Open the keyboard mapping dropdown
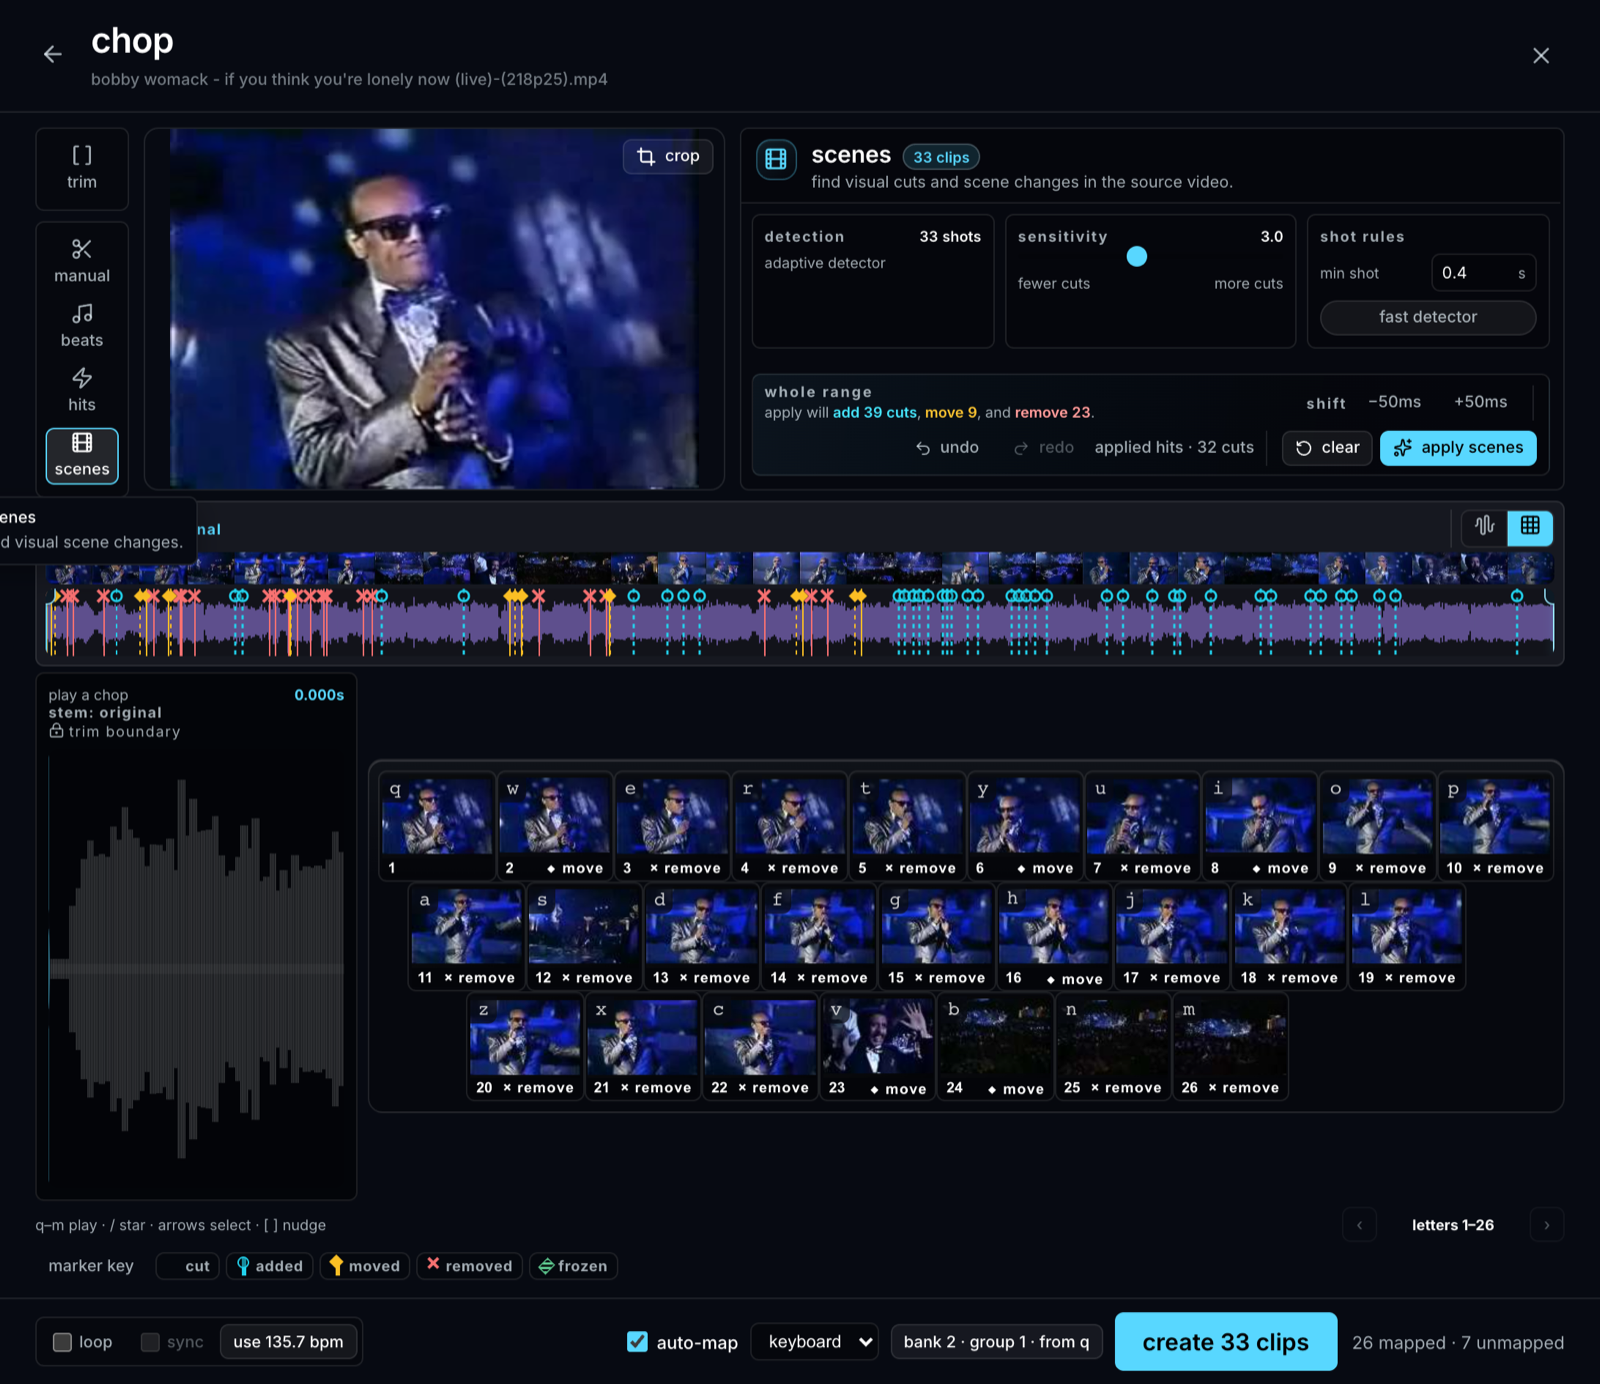The image size is (1600, 1384). (x=820, y=1342)
